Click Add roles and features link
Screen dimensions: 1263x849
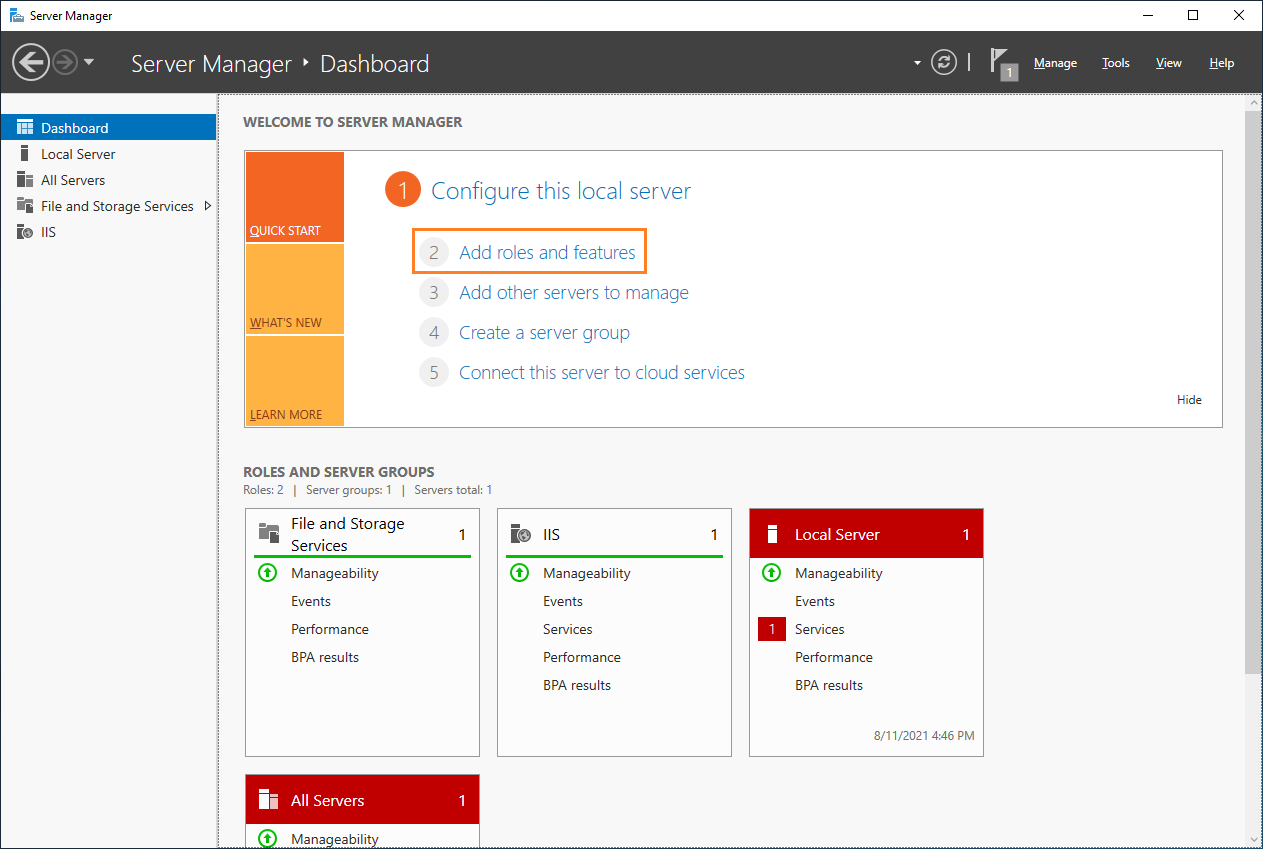[547, 252]
